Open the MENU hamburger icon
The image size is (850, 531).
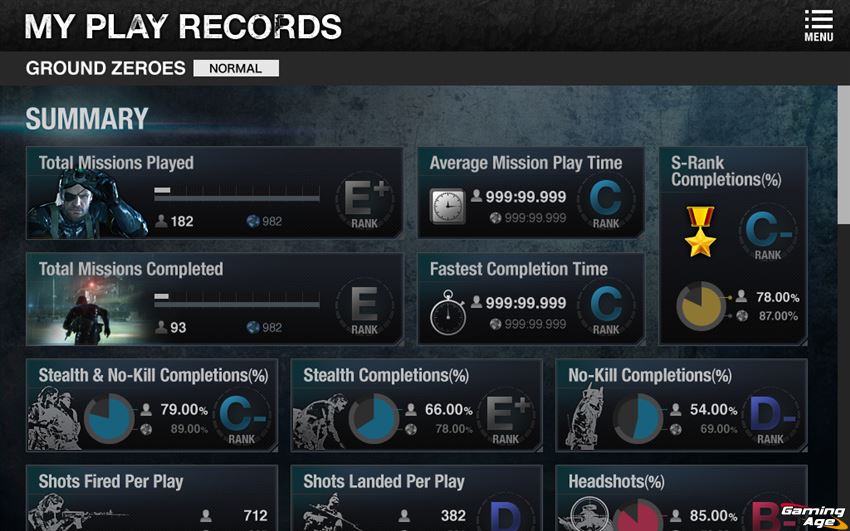point(819,25)
